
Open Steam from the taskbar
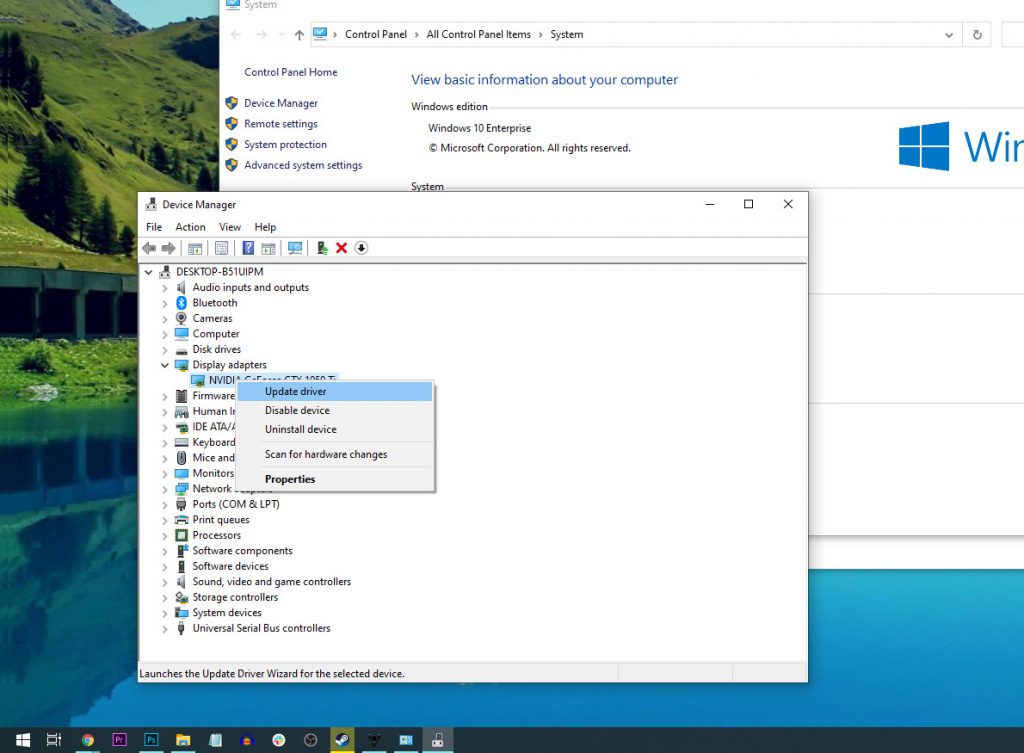tap(342, 740)
